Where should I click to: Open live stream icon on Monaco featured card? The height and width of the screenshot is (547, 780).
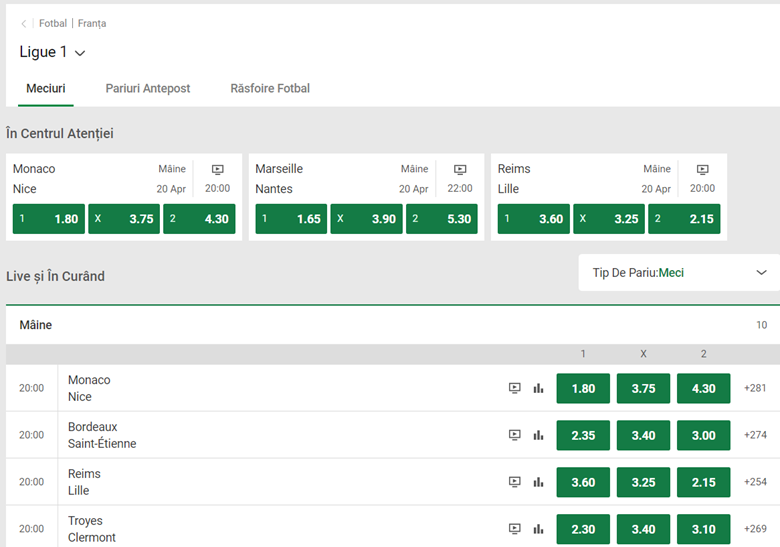point(217,170)
